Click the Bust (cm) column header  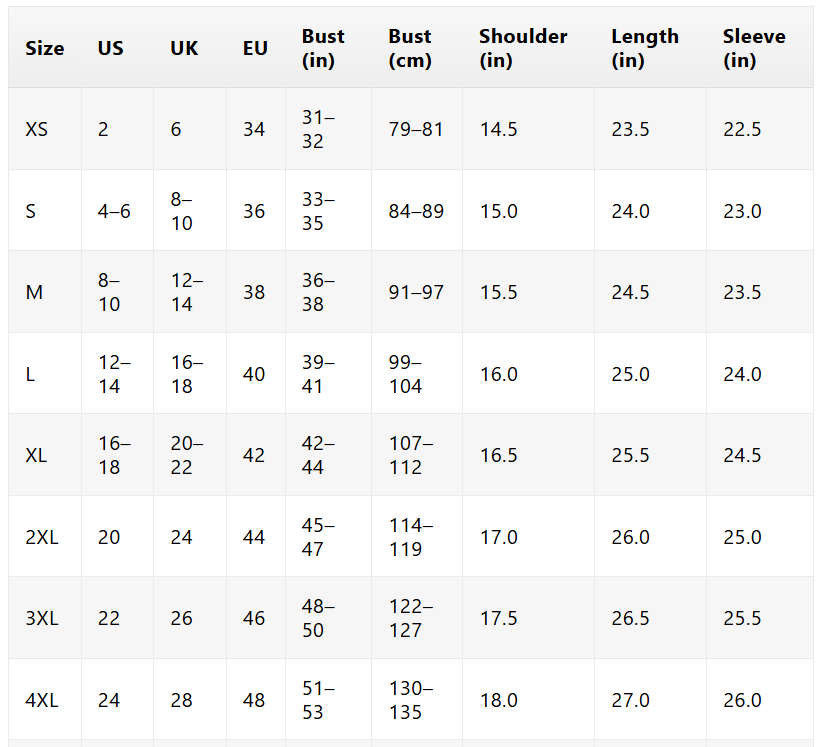(x=417, y=48)
